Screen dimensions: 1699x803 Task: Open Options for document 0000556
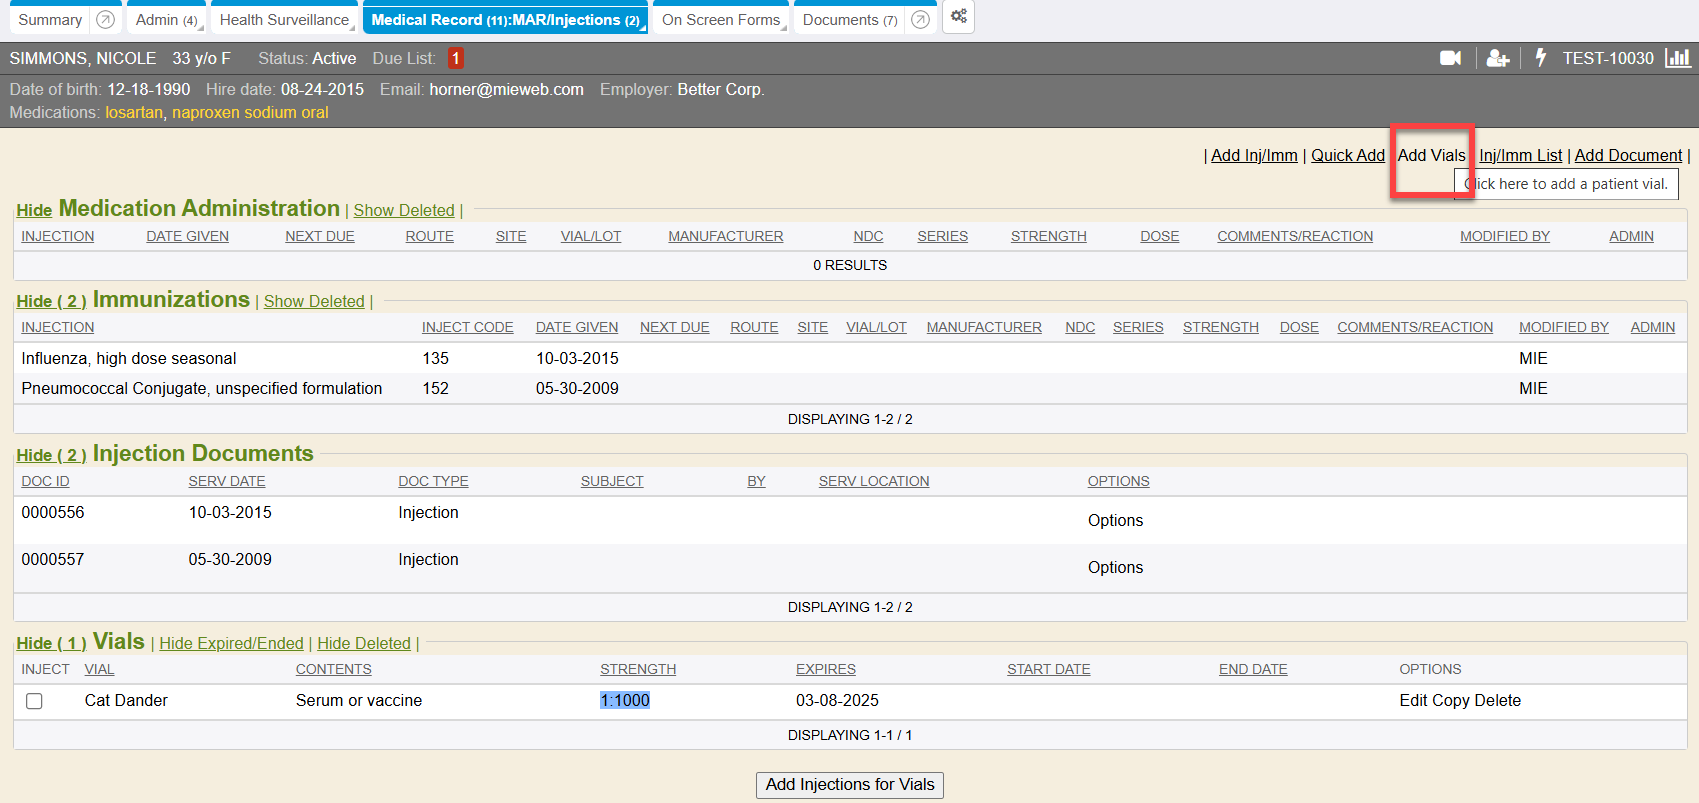pyautogui.click(x=1115, y=520)
